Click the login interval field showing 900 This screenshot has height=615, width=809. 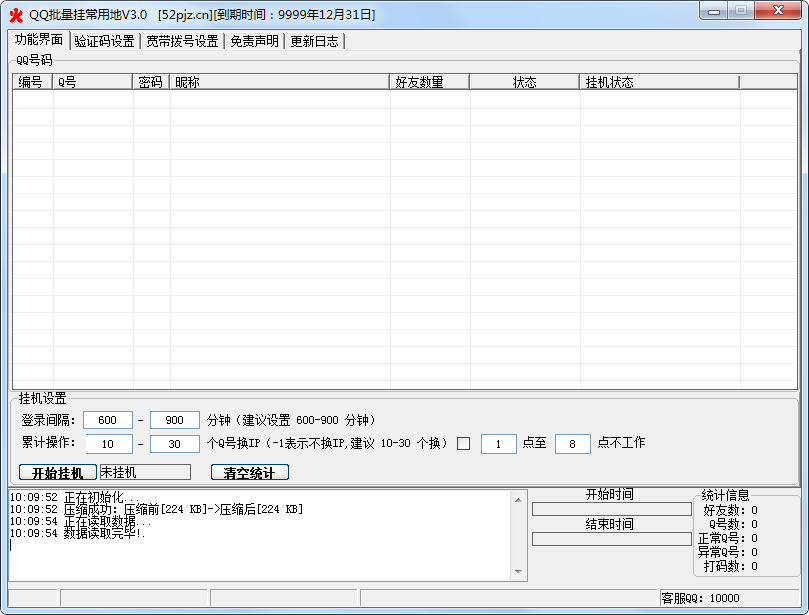pyautogui.click(x=175, y=420)
